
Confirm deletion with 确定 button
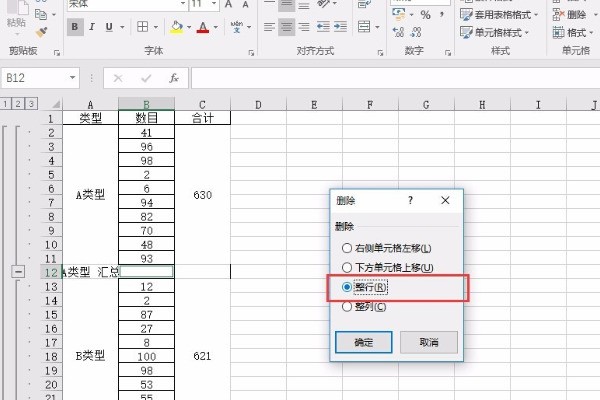tap(363, 341)
